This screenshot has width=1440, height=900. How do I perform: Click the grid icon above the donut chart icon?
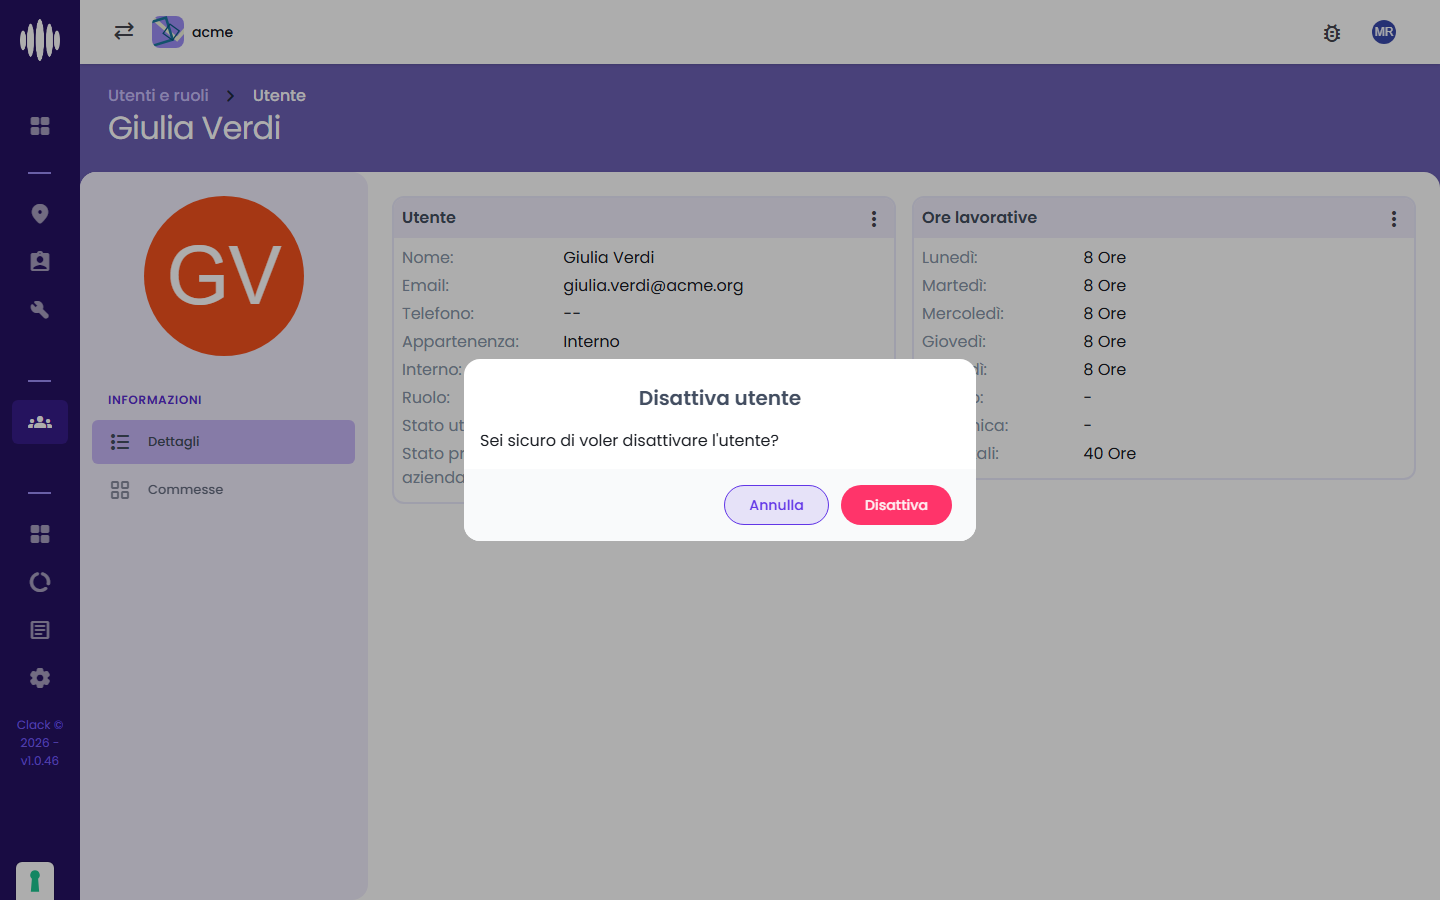pos(40,534)
